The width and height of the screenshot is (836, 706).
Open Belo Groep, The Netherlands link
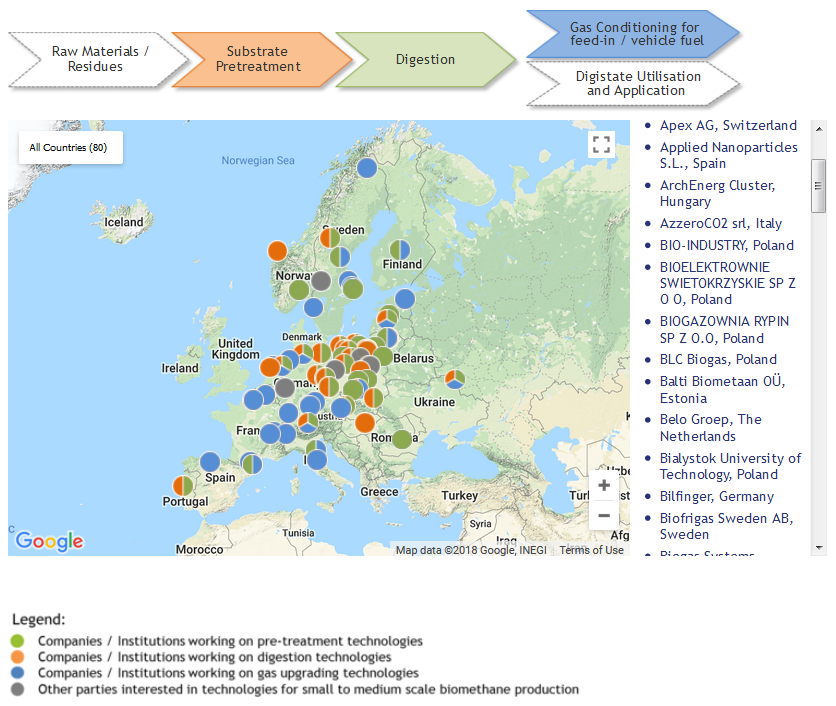(711, 428)
